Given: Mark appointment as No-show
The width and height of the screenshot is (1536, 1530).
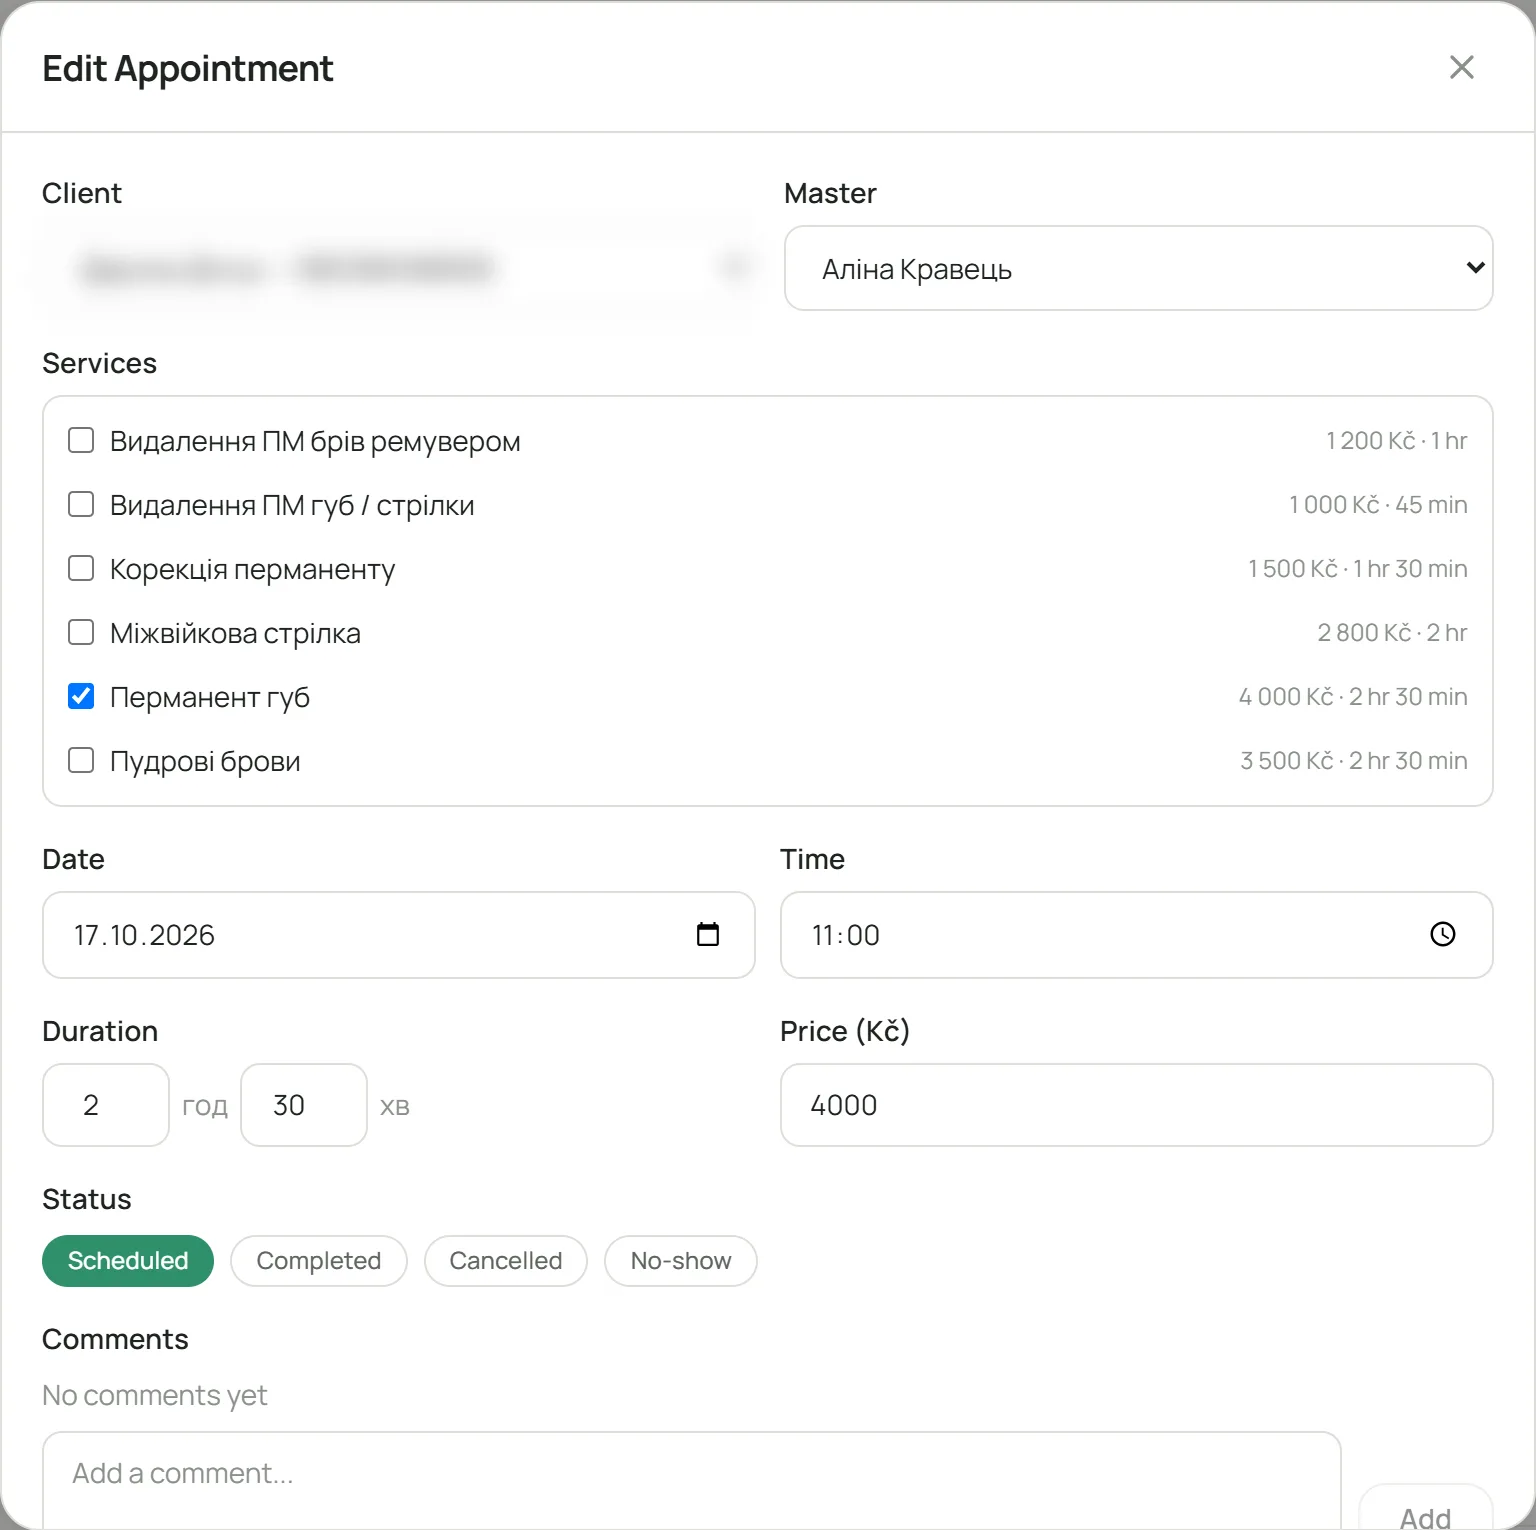Looking at the screenshot, I should click(x=680, y=1260).
